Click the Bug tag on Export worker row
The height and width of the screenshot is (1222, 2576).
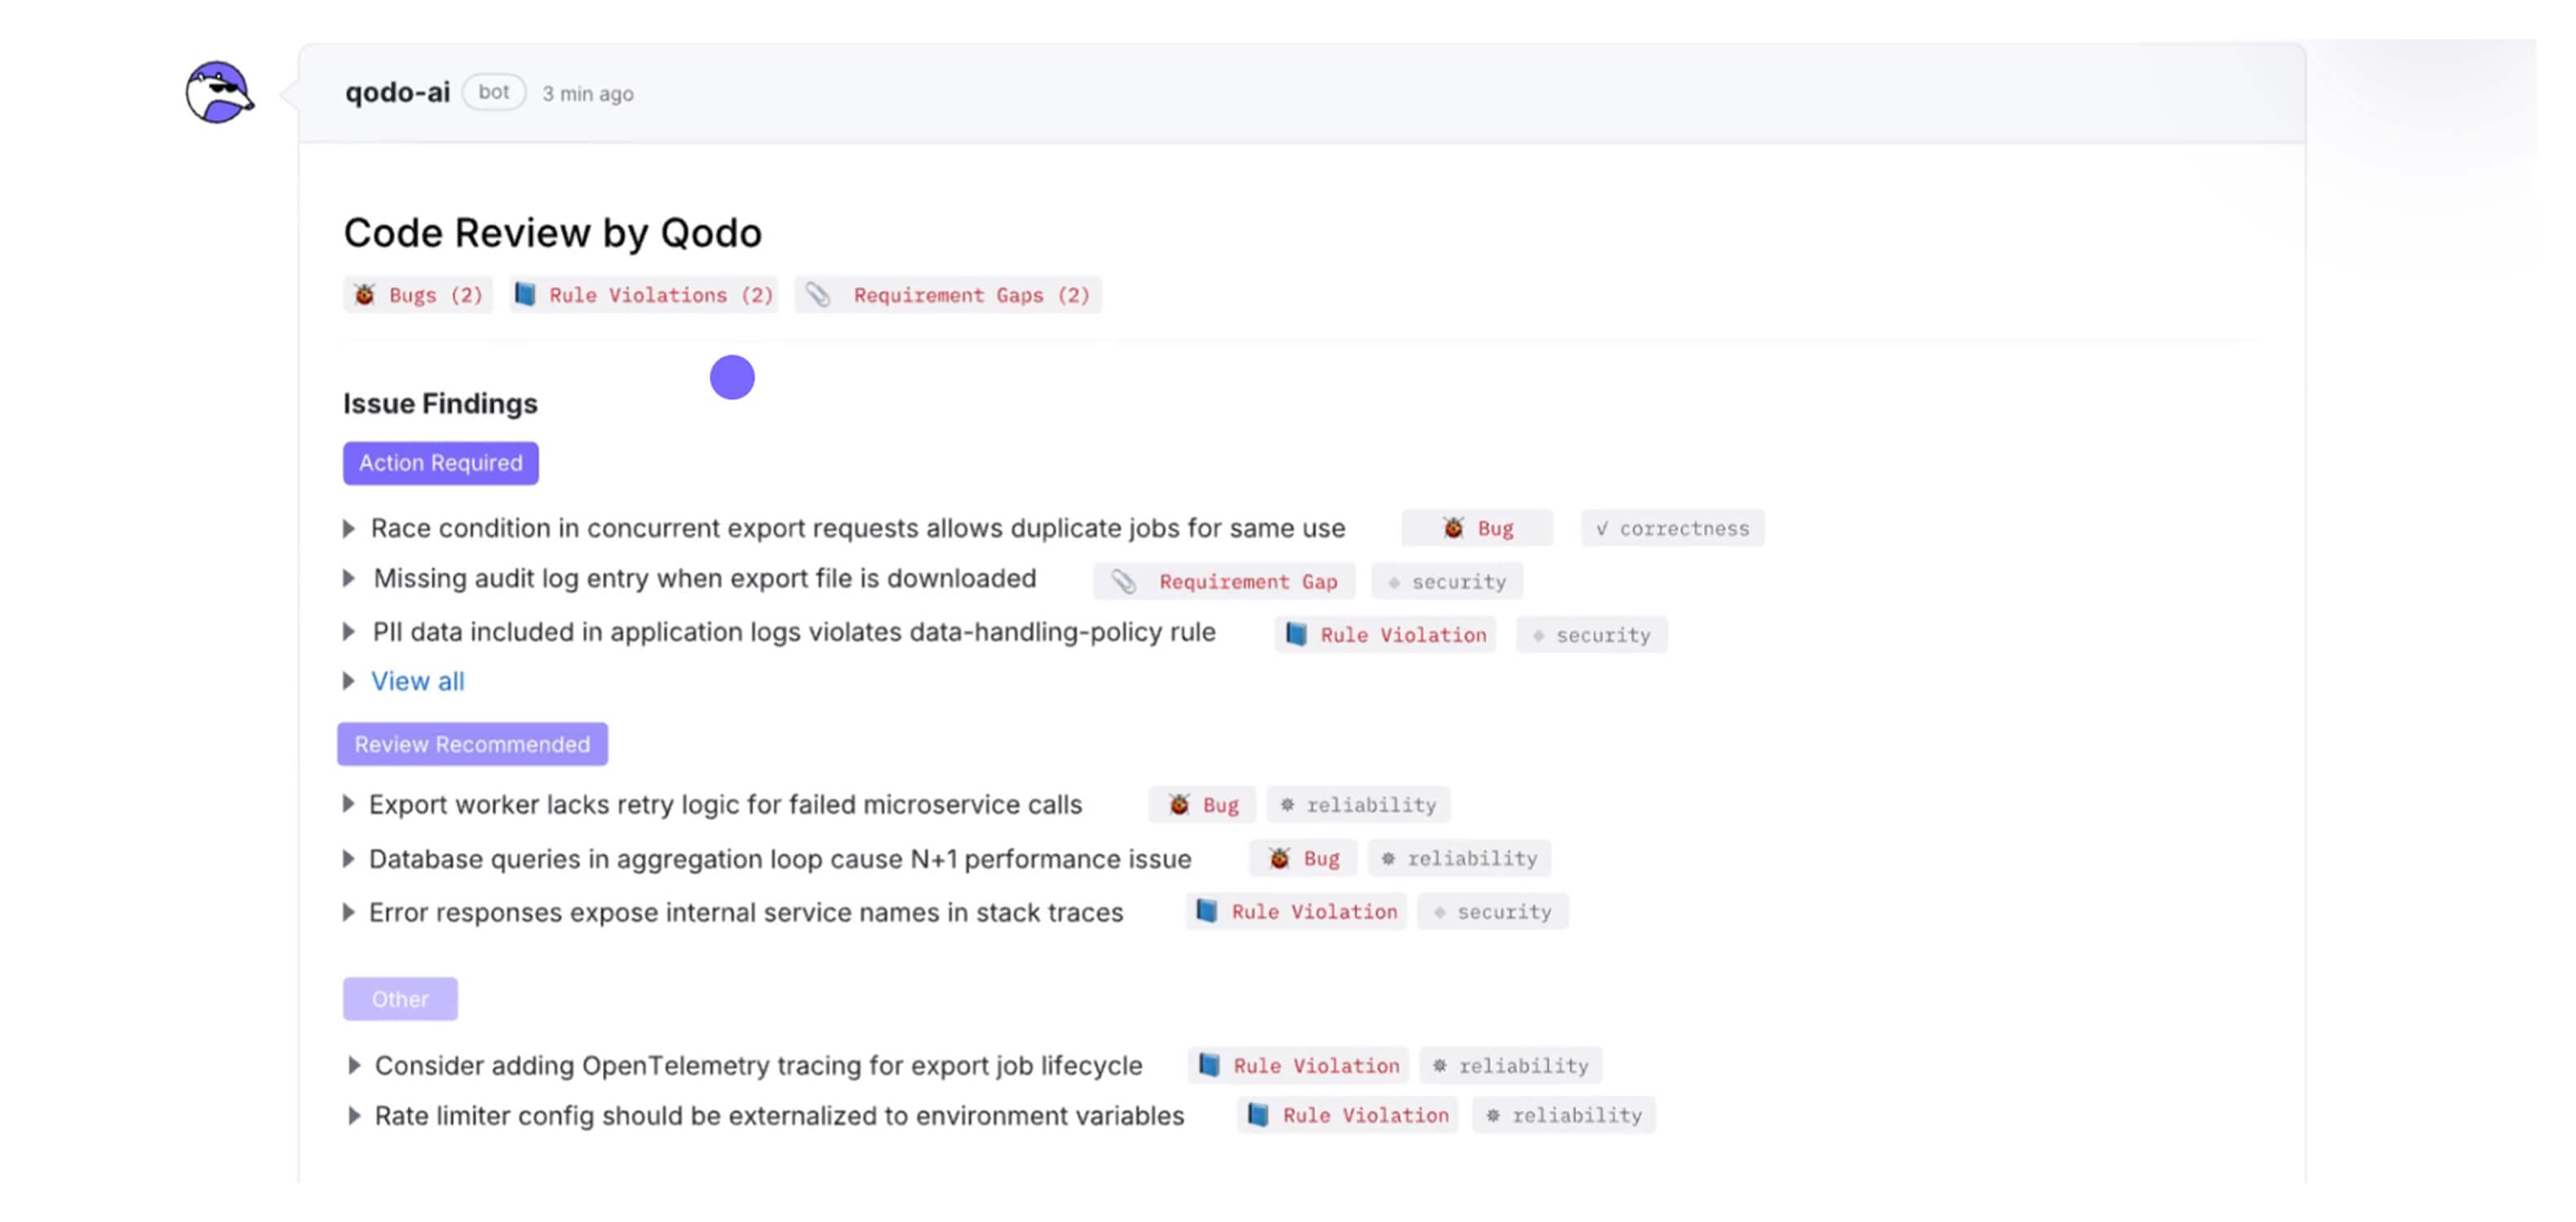pyautogui.click(x=1203, y=805)
